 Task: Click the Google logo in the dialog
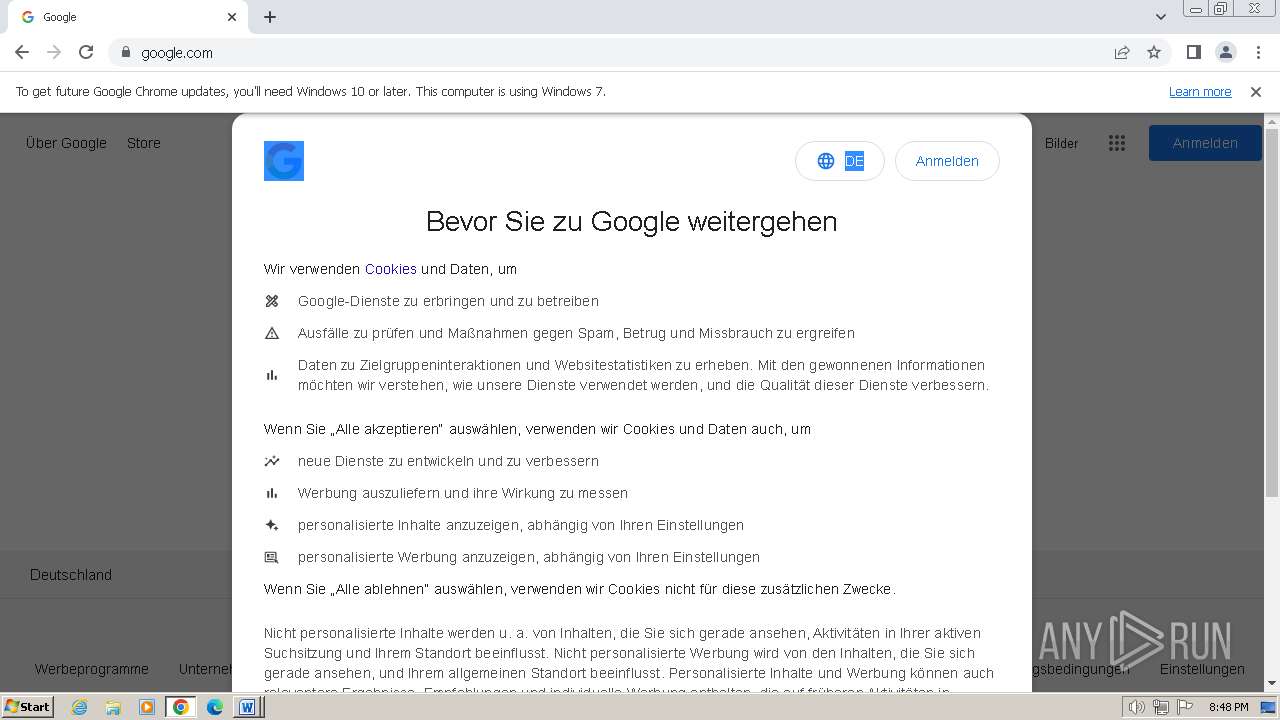pyautogui.click(x=284, y=161)
